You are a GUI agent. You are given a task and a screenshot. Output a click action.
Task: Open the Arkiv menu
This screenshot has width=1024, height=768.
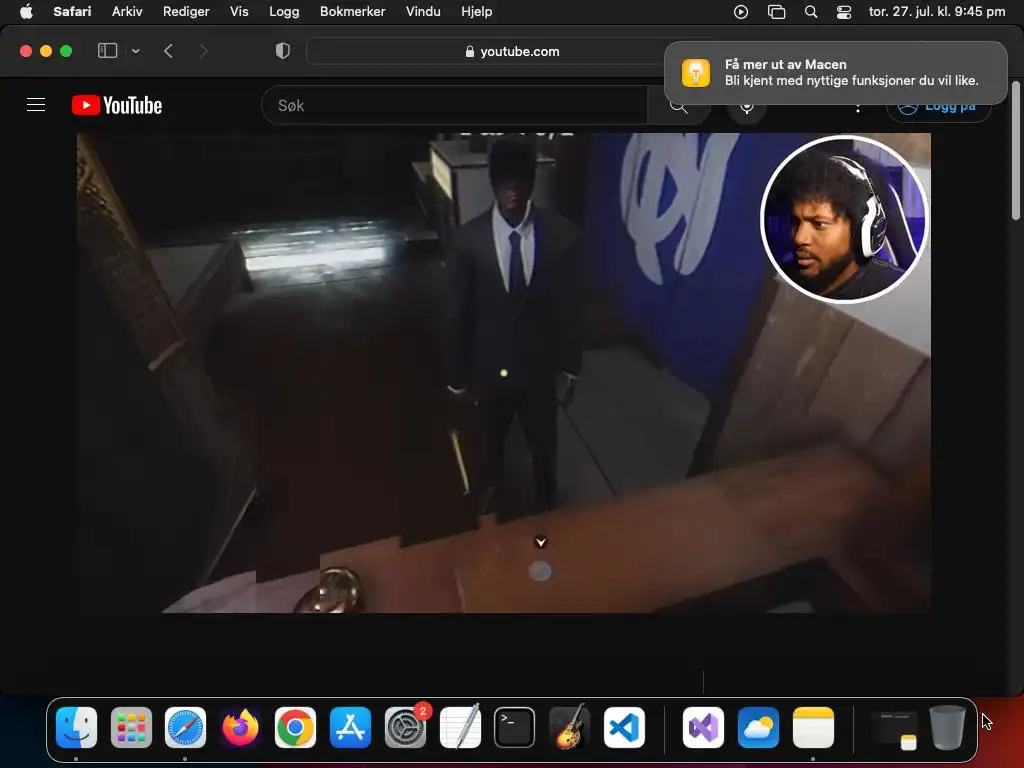[127, 11]
